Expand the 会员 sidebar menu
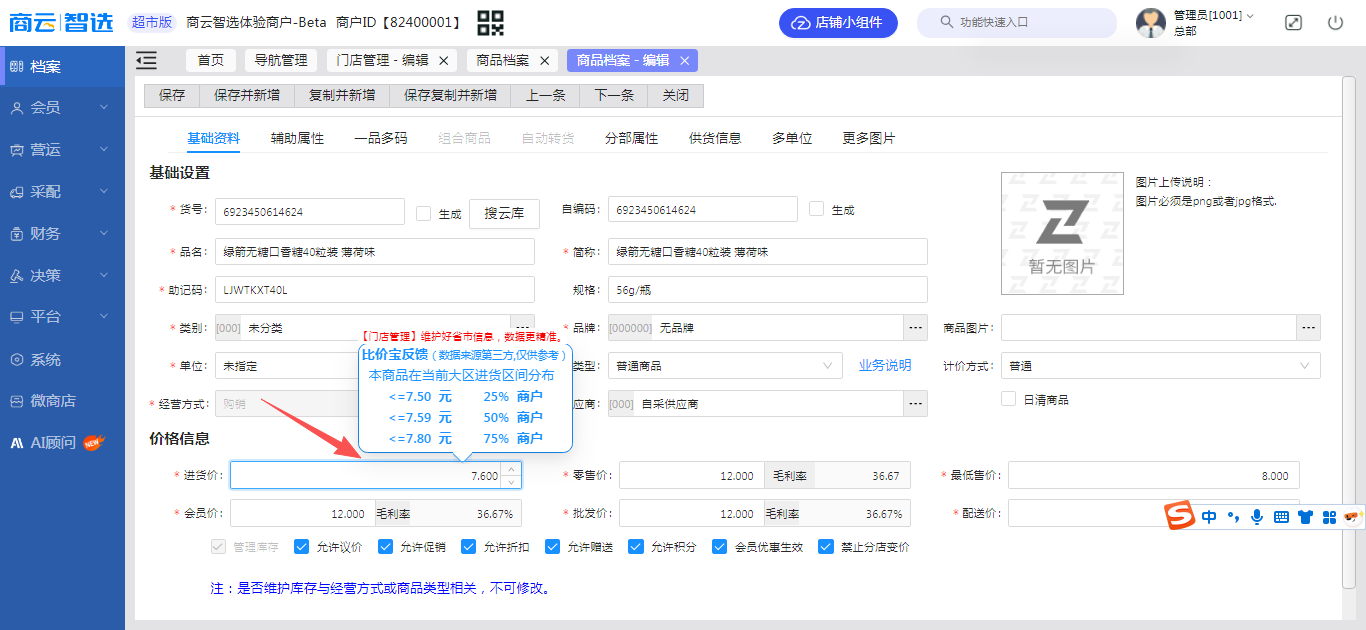 click(62, 108)
